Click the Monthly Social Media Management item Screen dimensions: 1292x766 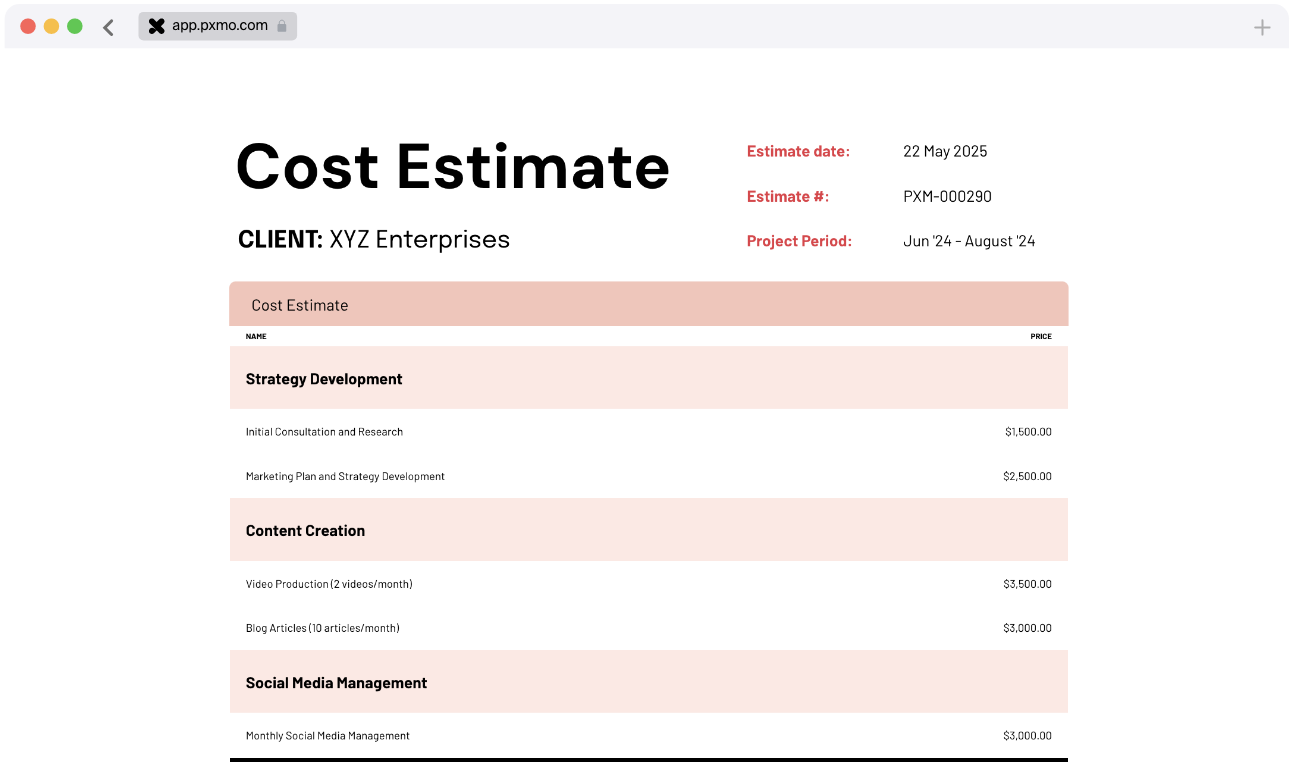pyautogui.click(x=327, y=736)
